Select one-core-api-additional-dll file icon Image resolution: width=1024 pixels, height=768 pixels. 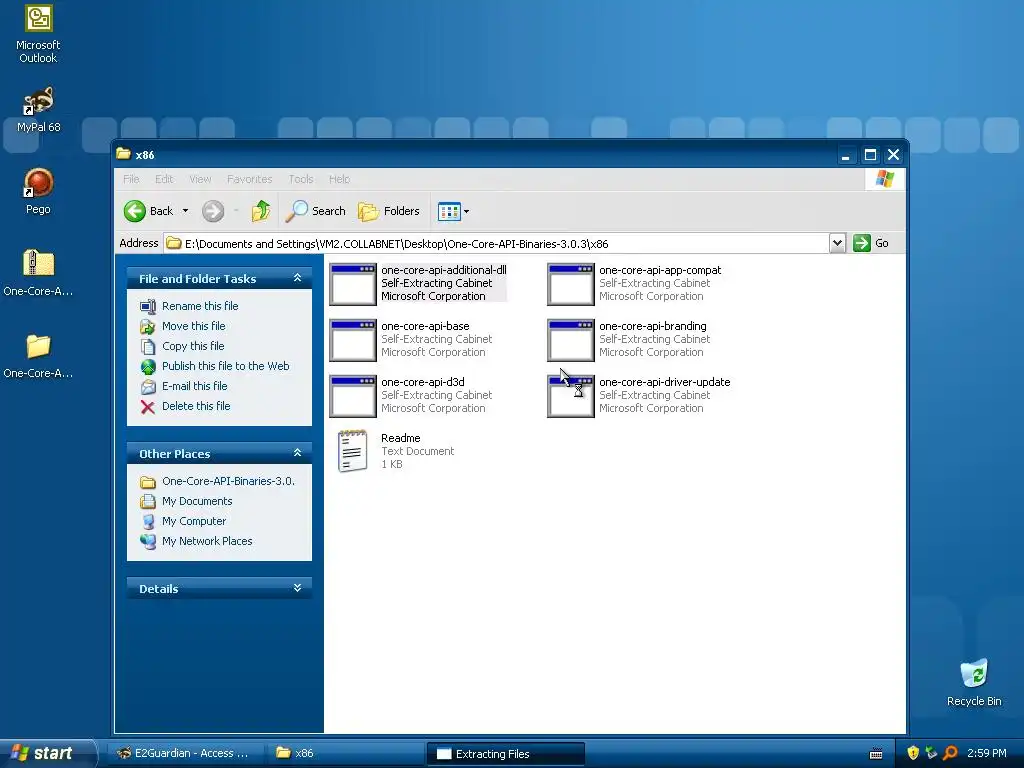pos(353,284)
